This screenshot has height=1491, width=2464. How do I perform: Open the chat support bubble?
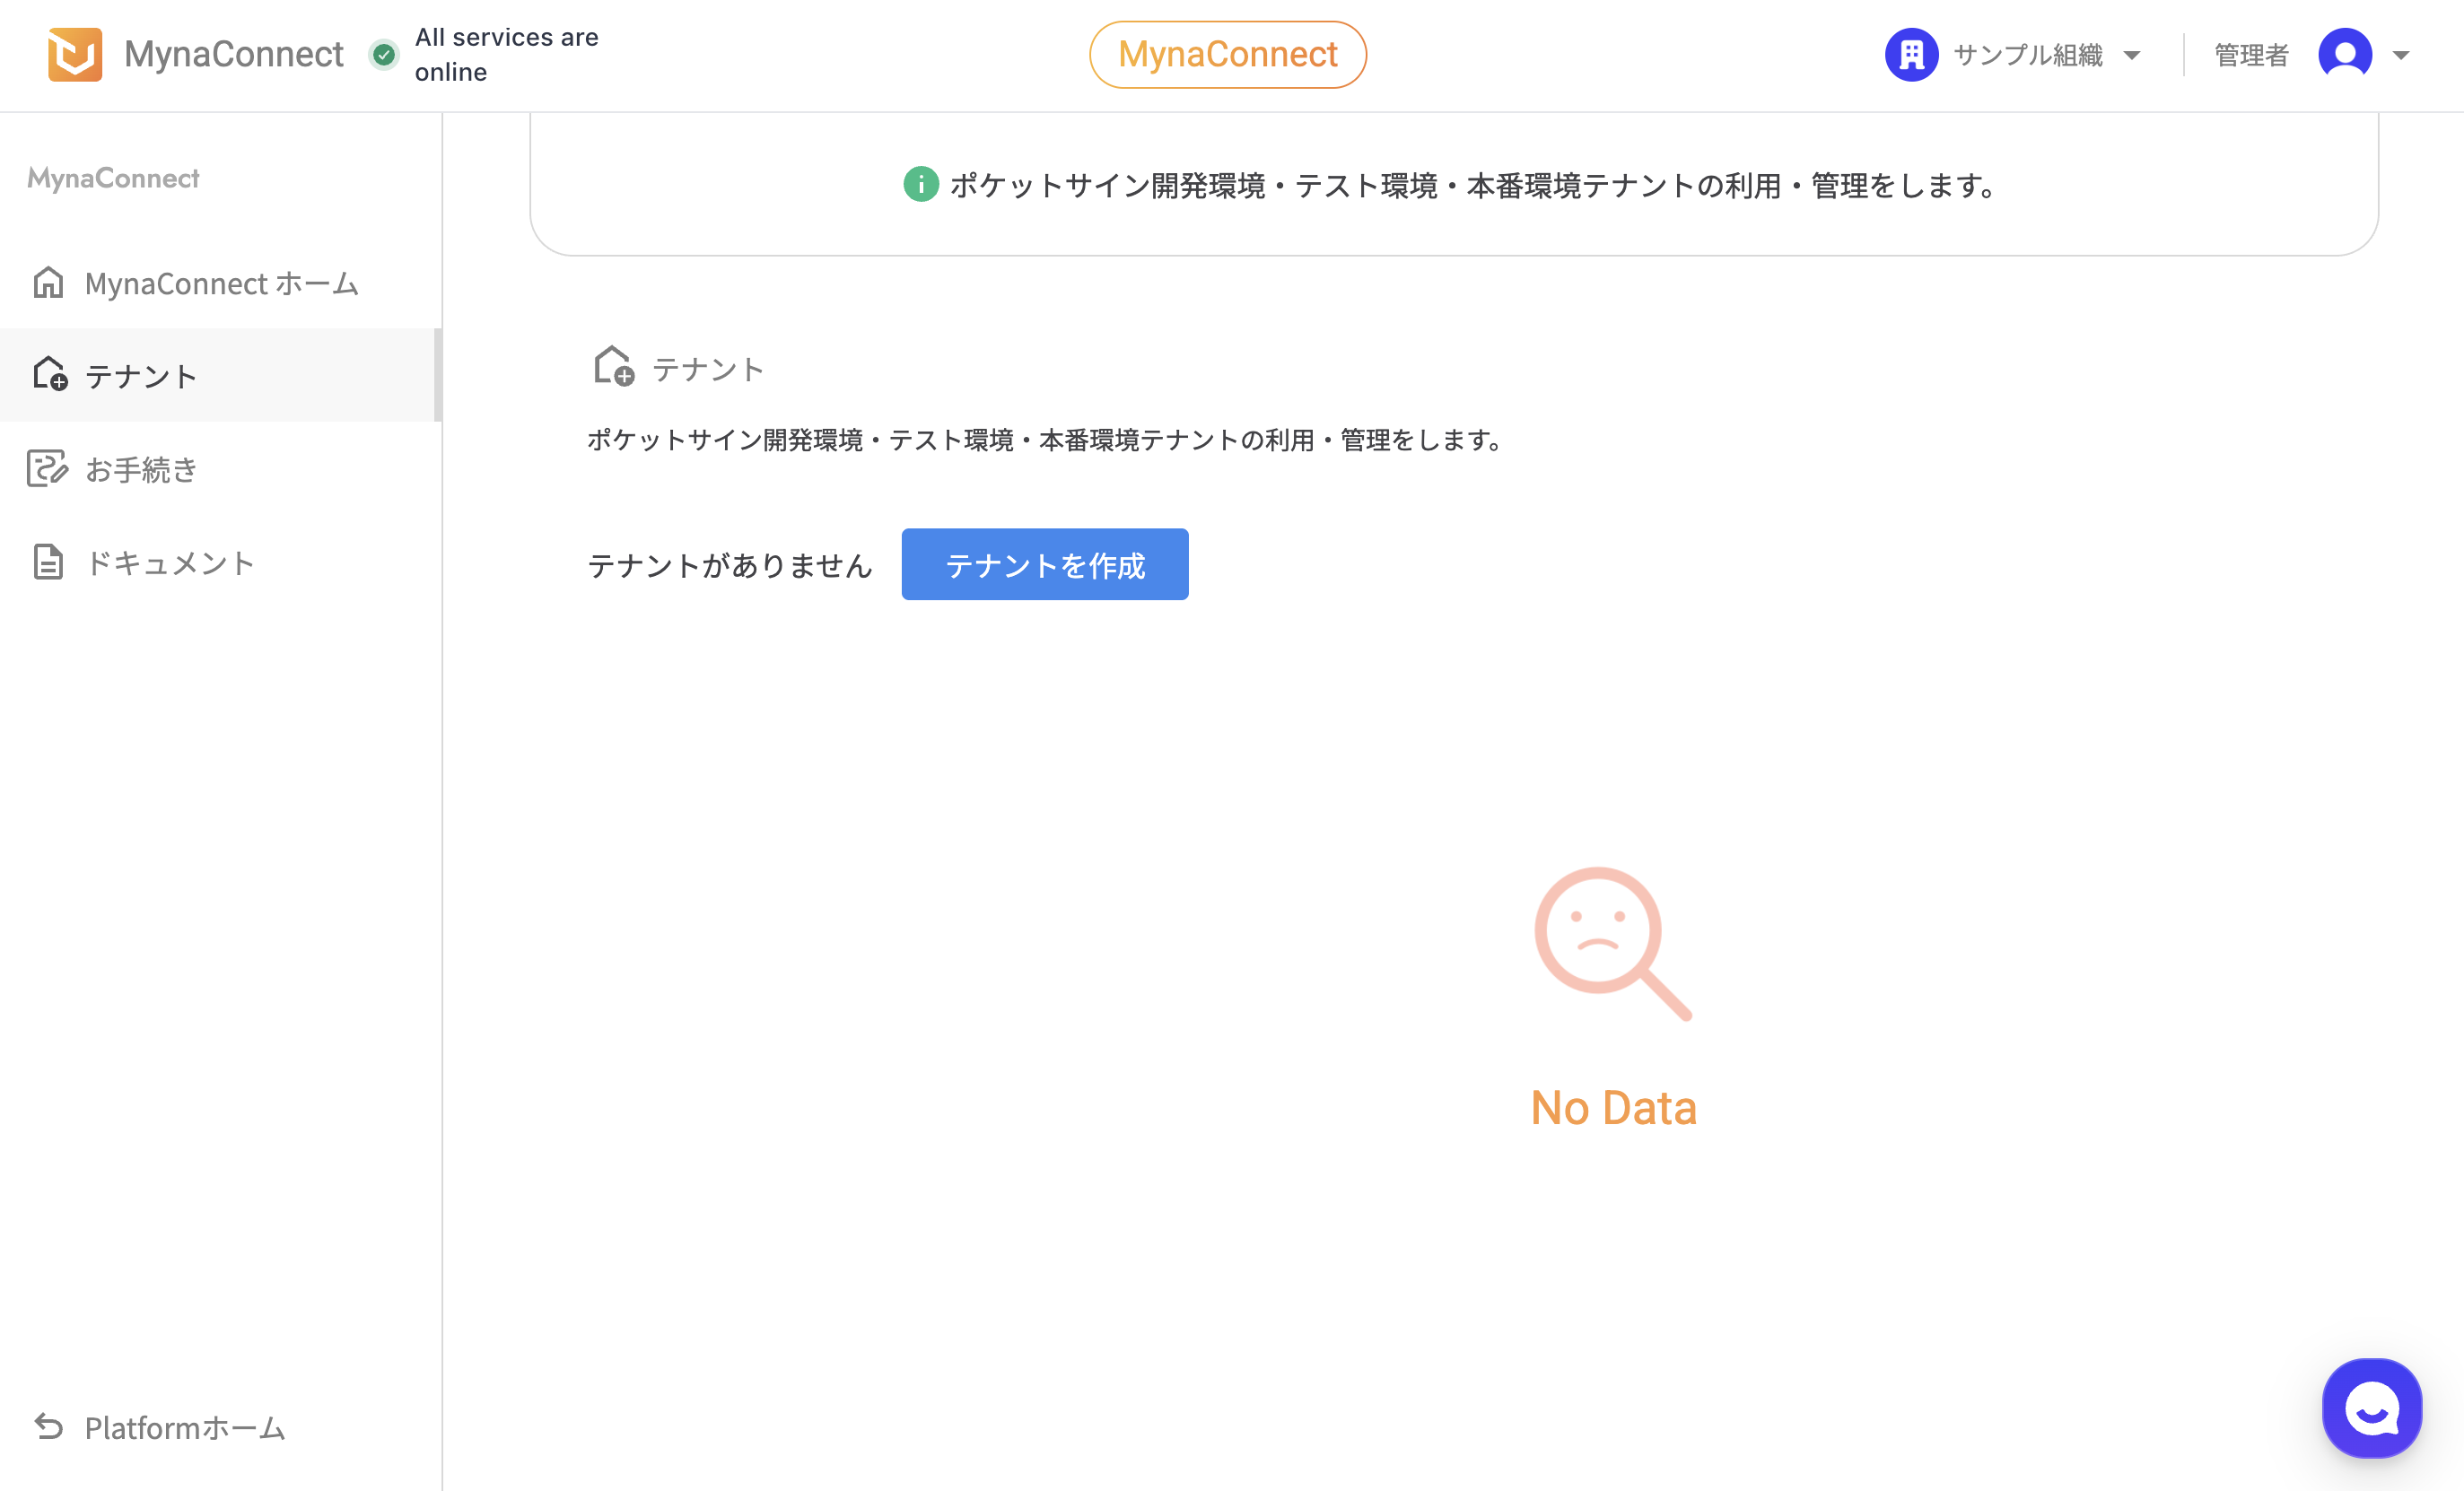tap(2372, 1408)
